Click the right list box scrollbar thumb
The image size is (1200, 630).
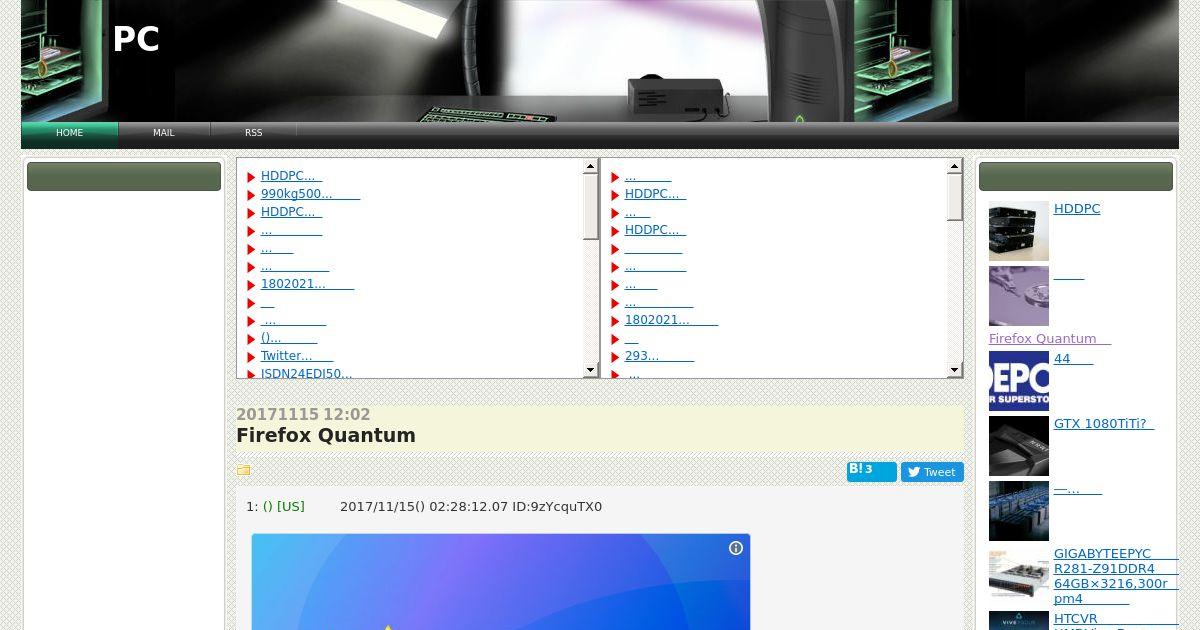[x=954, y=197]
